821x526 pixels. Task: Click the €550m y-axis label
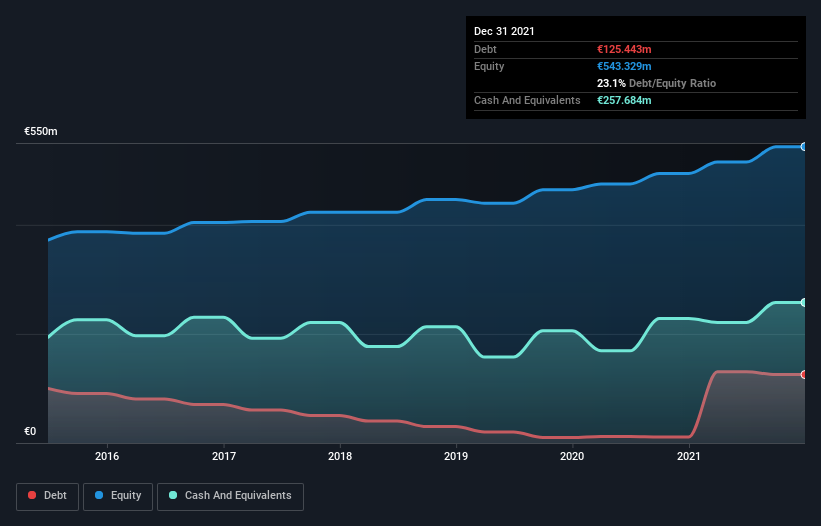click(41, 131)
